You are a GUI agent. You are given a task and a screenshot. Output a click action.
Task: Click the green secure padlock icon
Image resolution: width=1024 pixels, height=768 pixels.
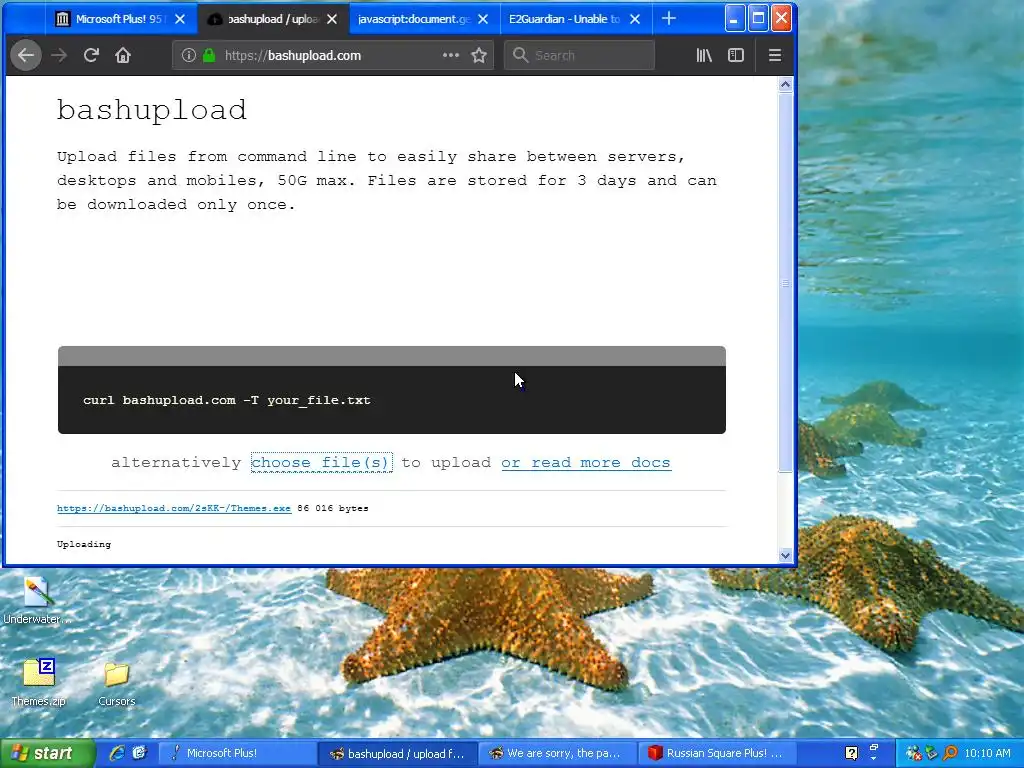[x=209, y=56]
